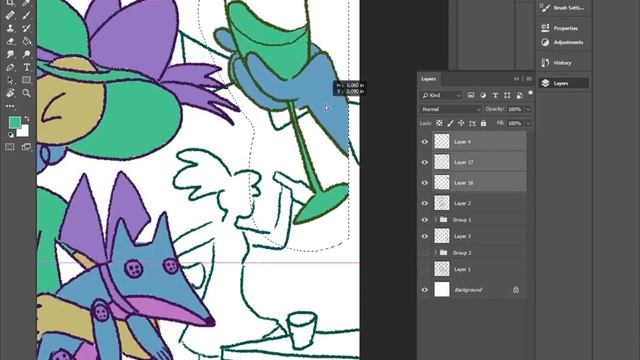Select the Smudge tool
The width and height of the screenshot is (640, 360).
pyautogui.click(x=10, y=54)
